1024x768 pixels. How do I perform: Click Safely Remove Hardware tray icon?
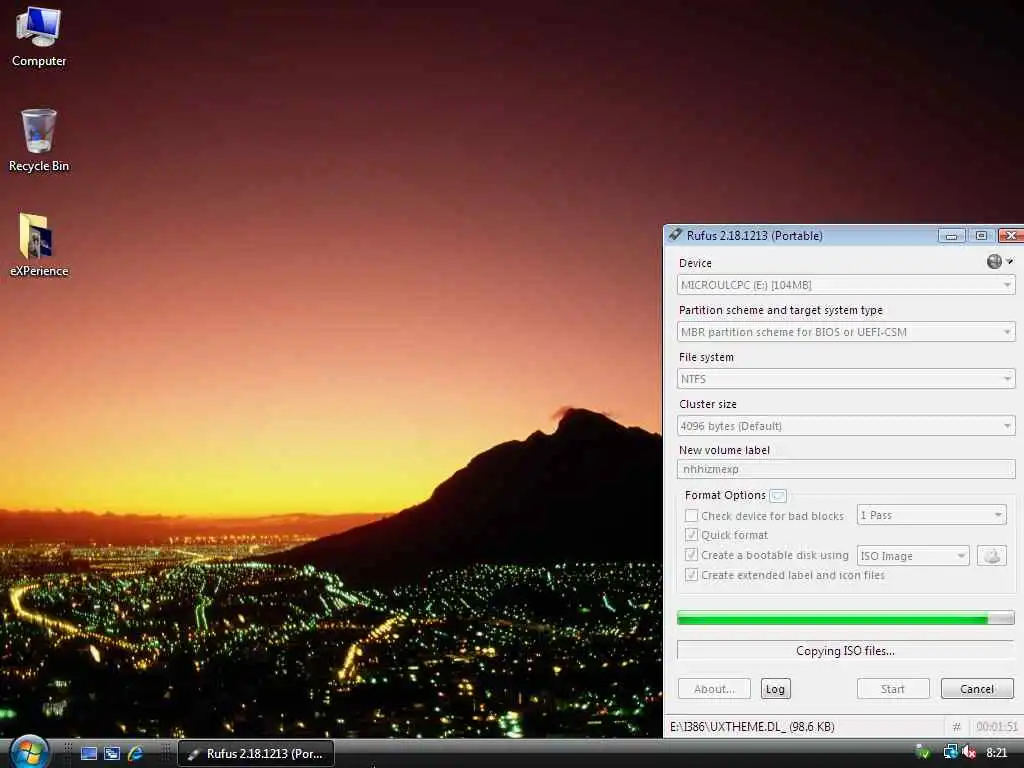click(x=923, y=752)
